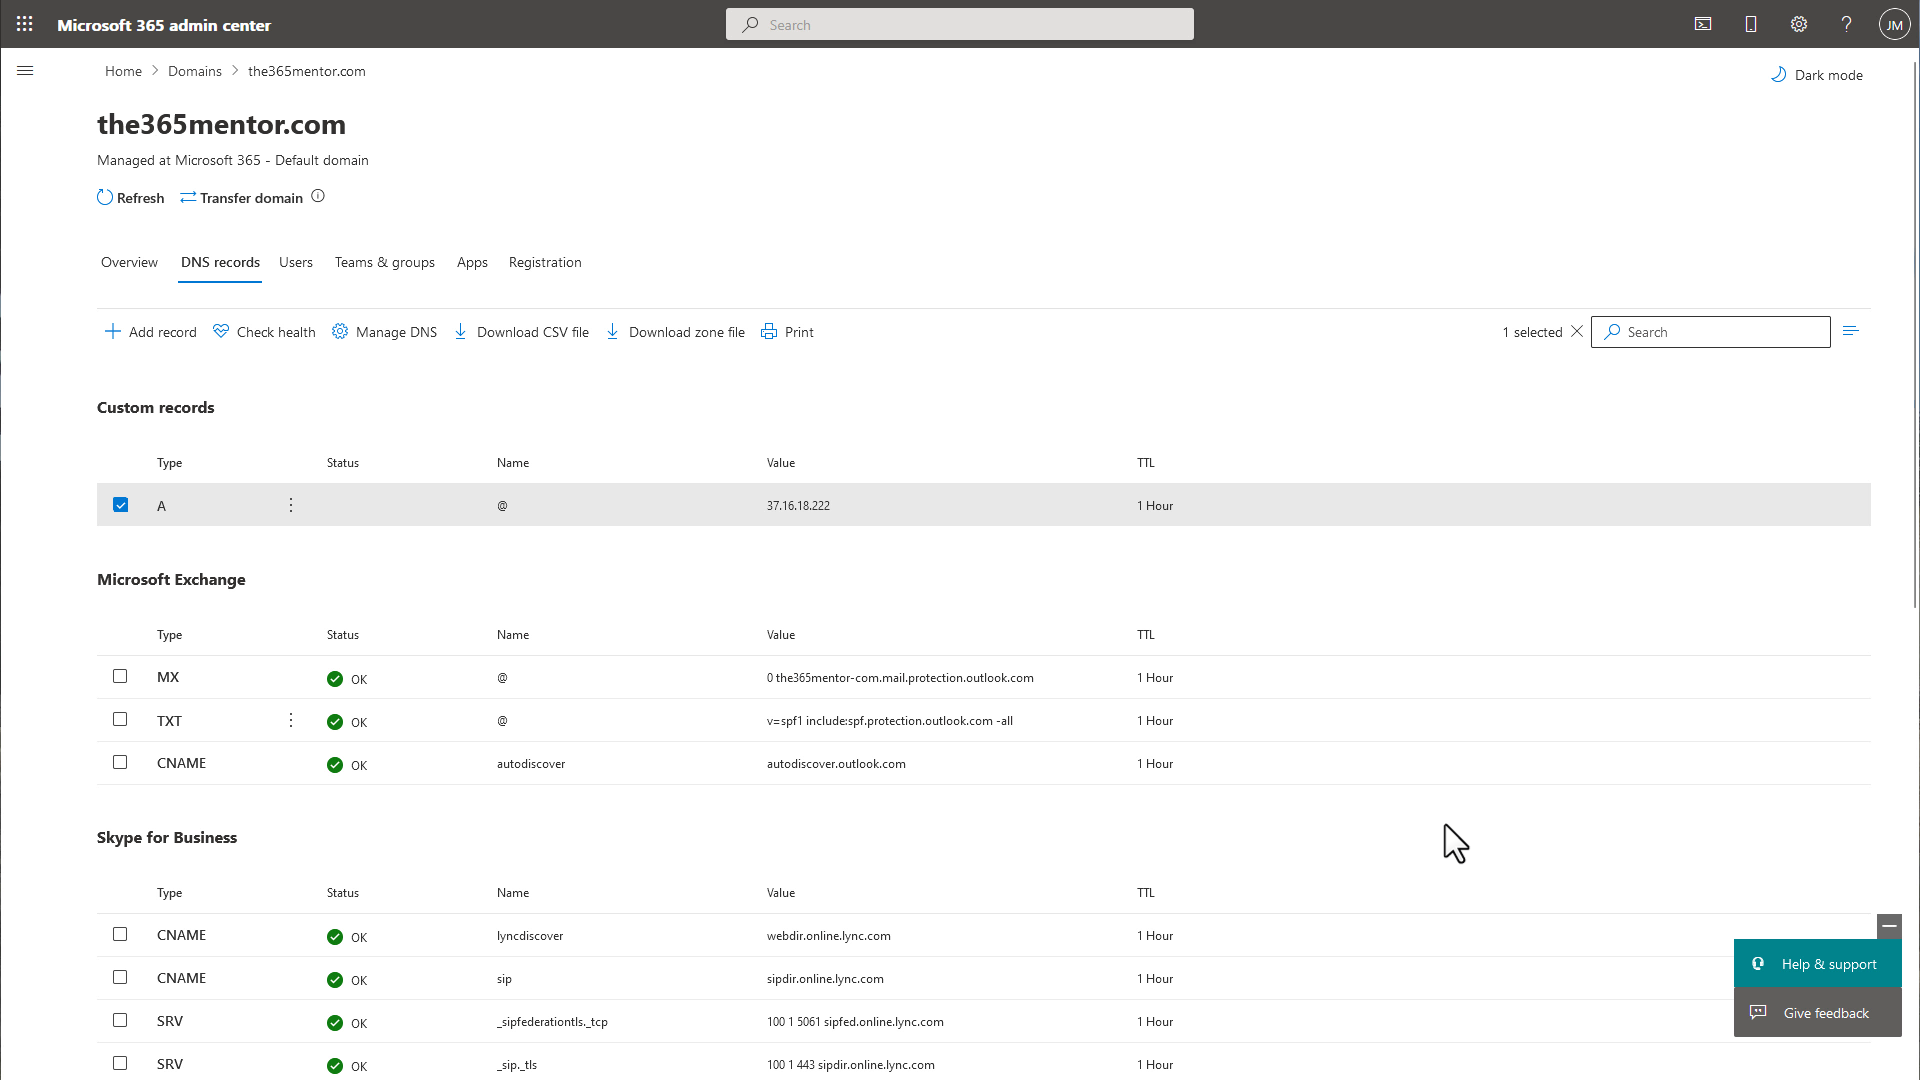
Task: Click the Dark mode moon icon
Action: pos(1779,74)
